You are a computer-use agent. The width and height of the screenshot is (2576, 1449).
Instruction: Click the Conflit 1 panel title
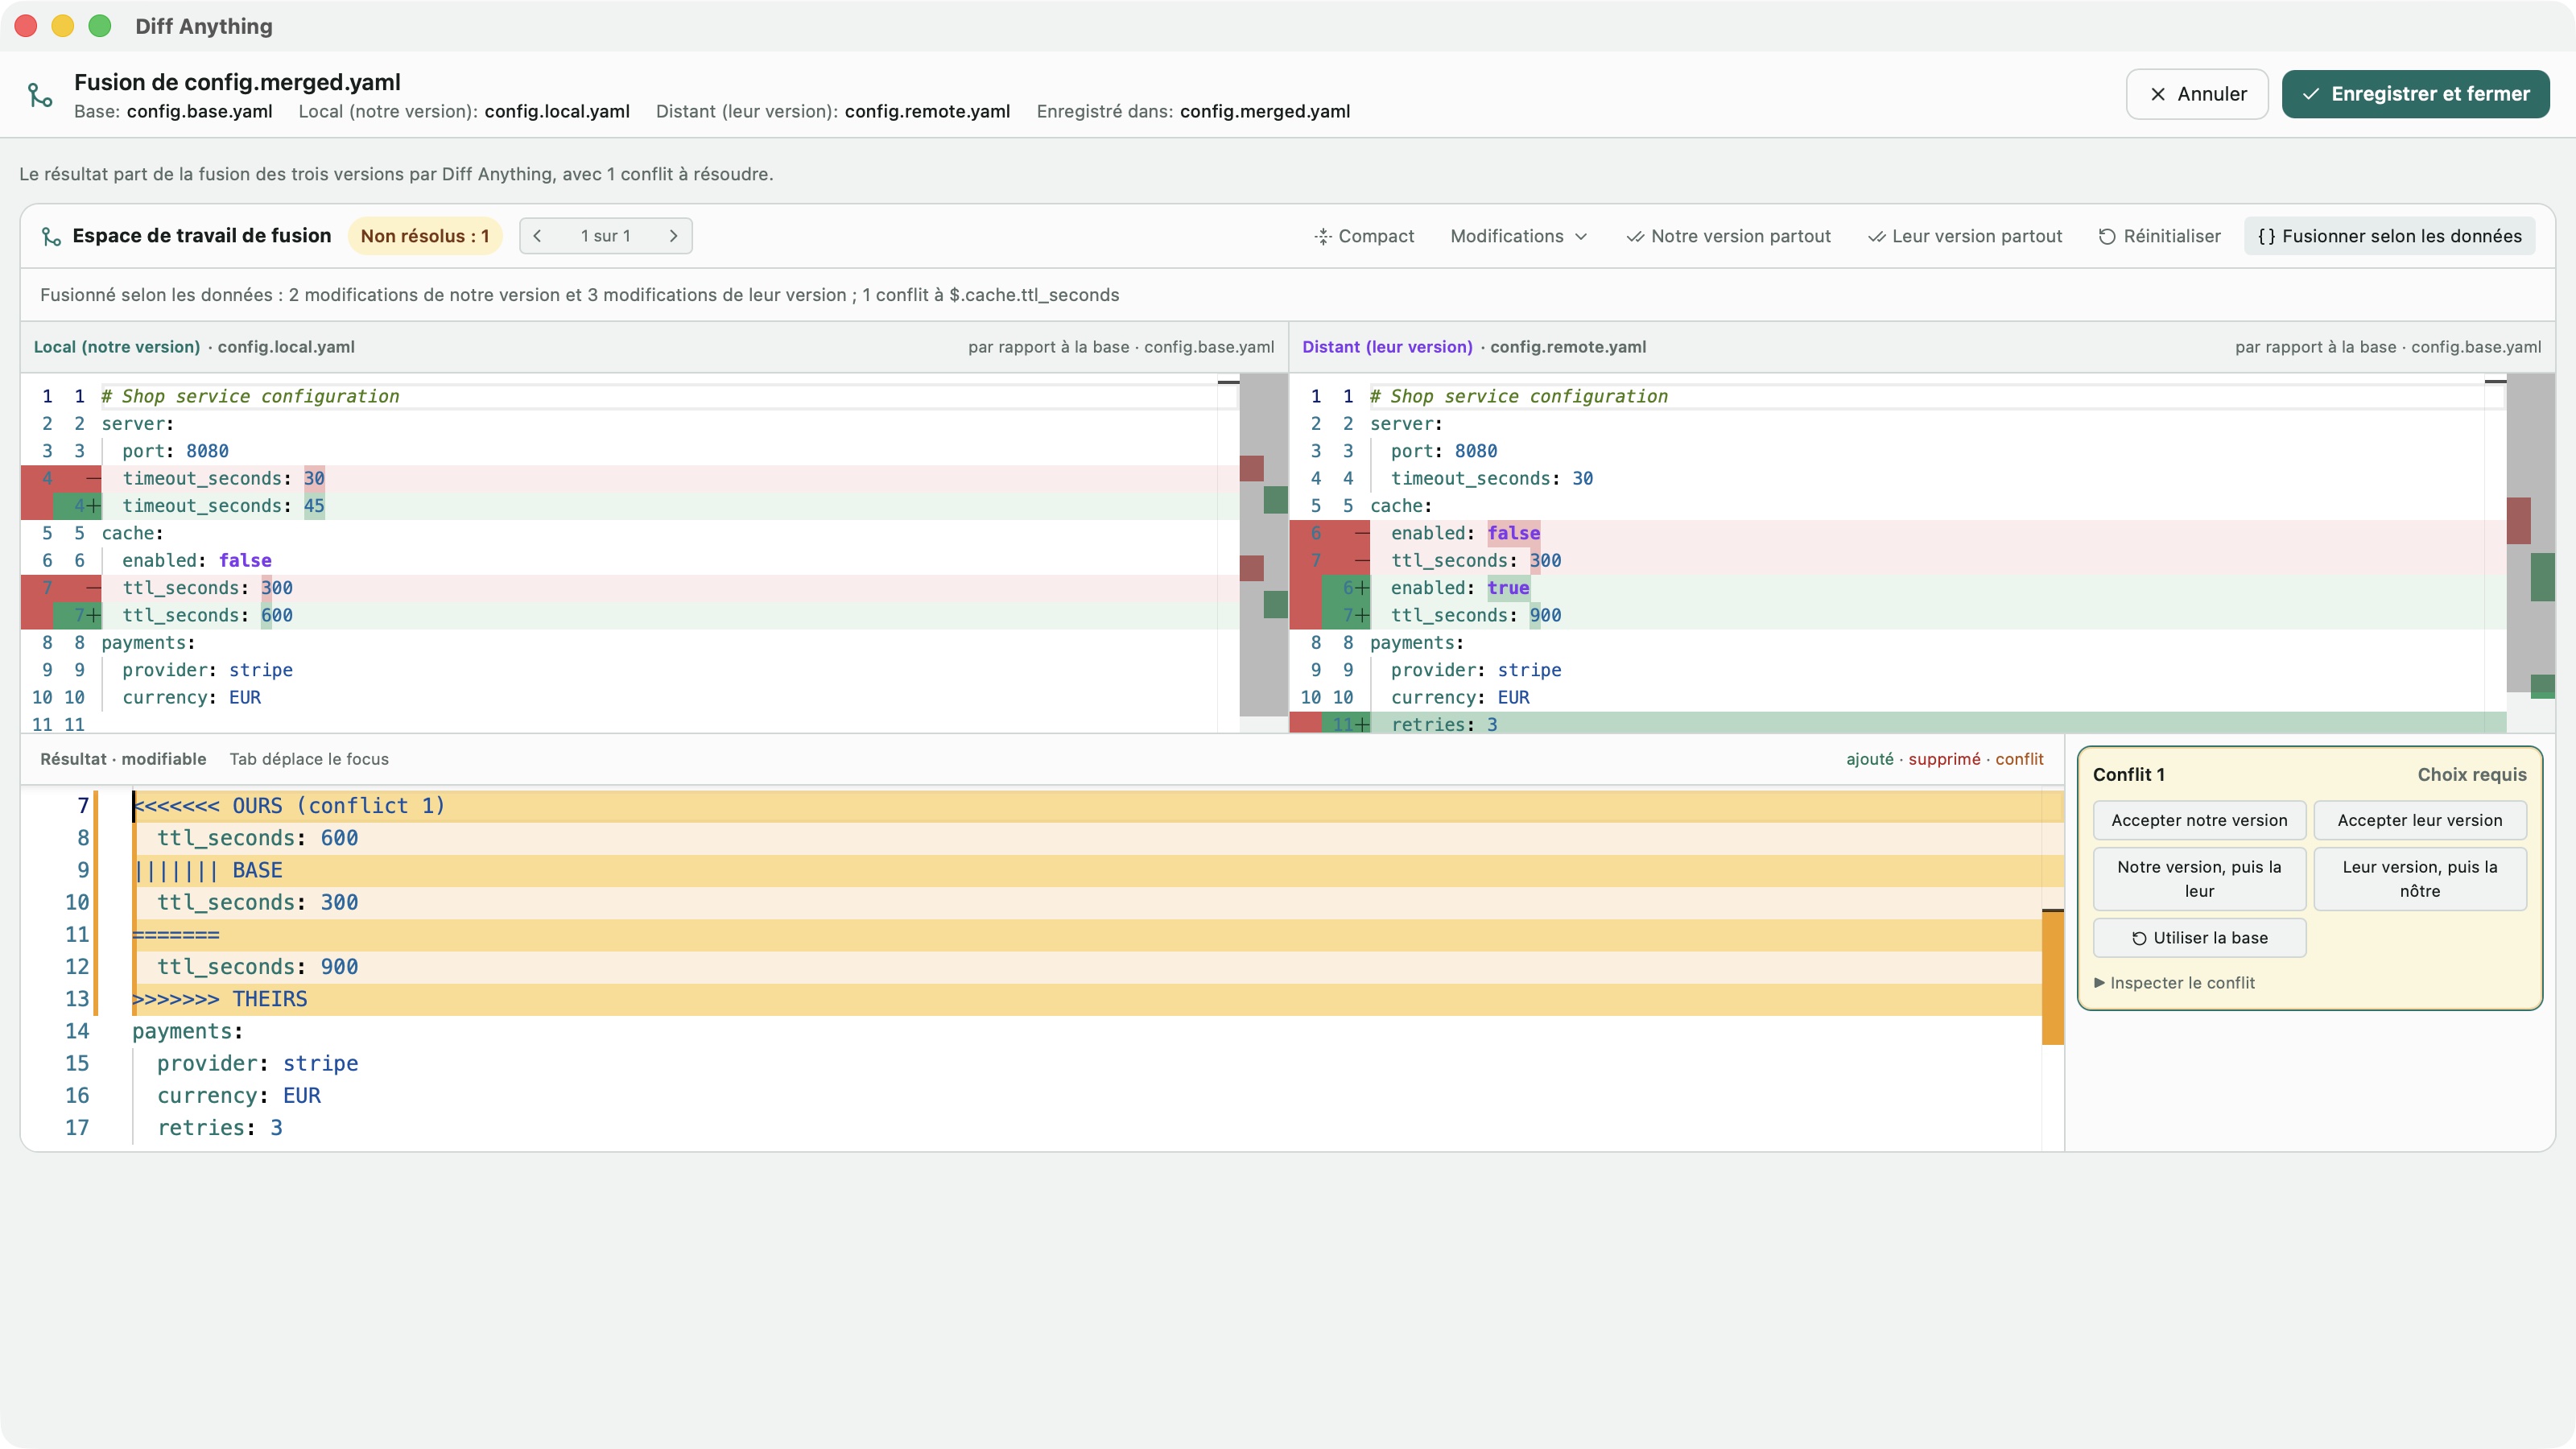(x=2128, y=775)
